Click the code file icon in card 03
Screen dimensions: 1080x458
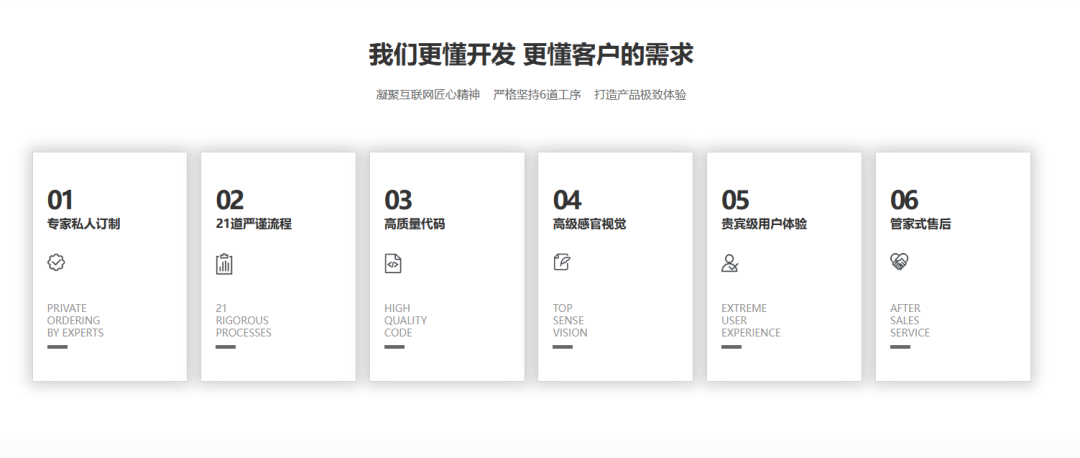click(393, 263)
